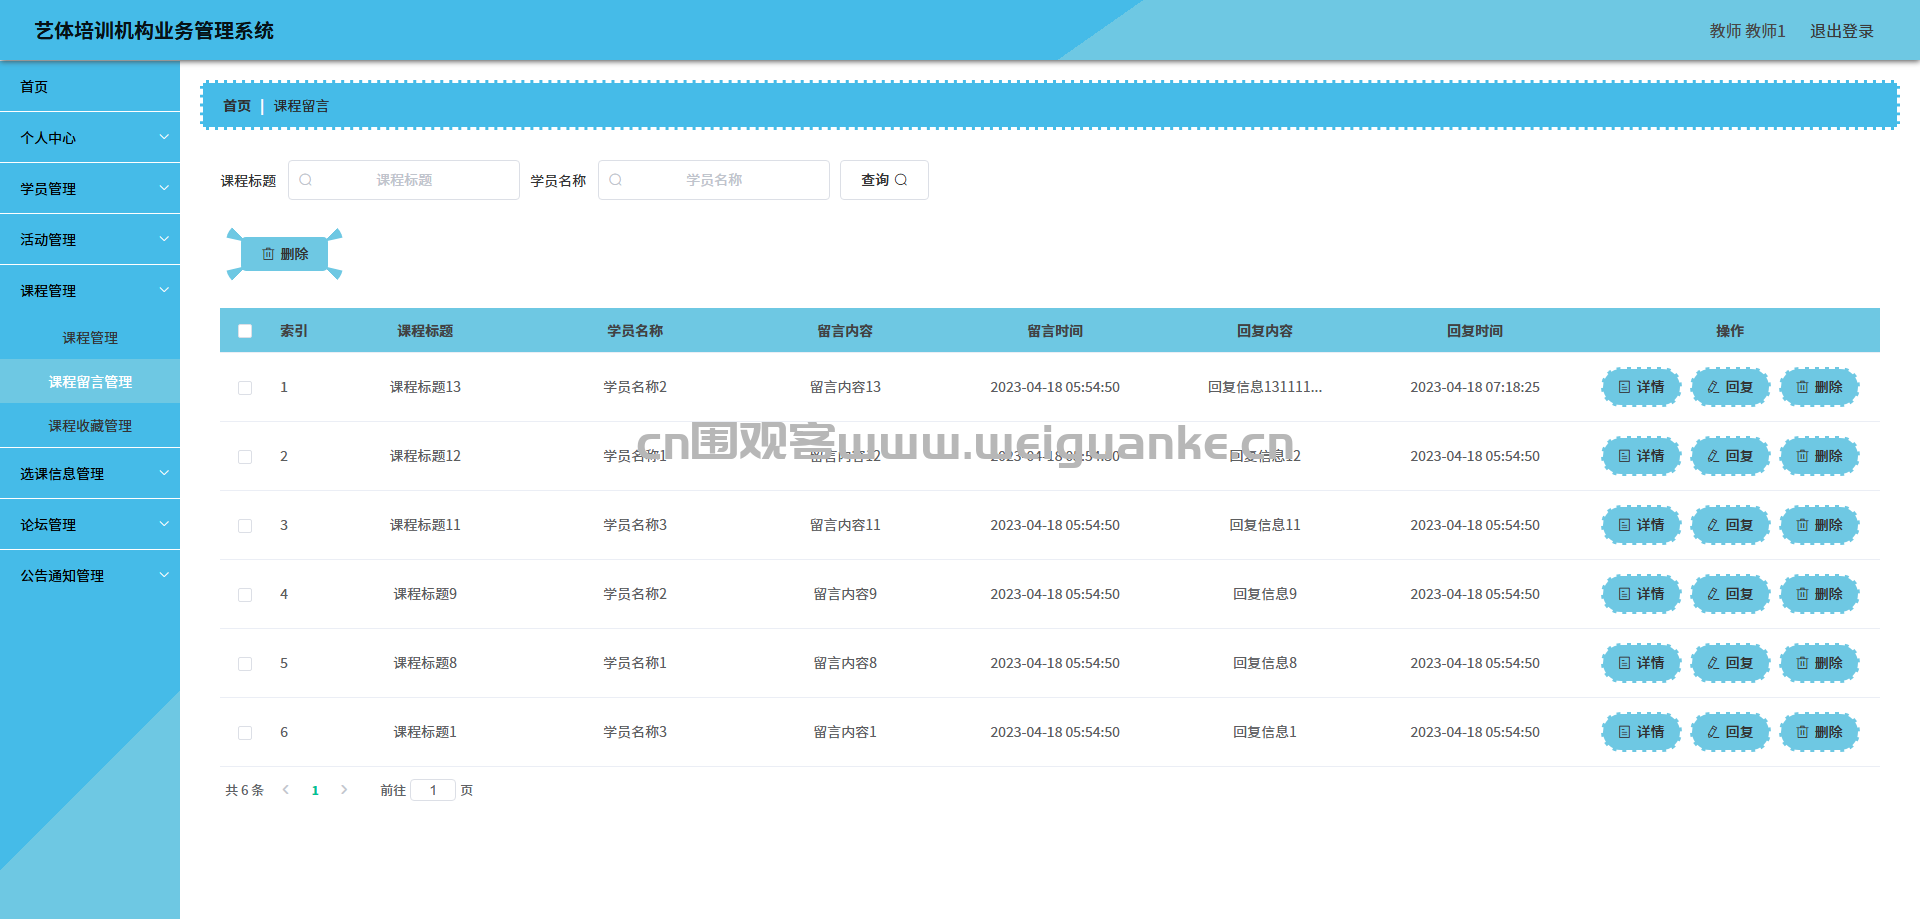Focus the 课程标题 search field

[x=404, y=180]
